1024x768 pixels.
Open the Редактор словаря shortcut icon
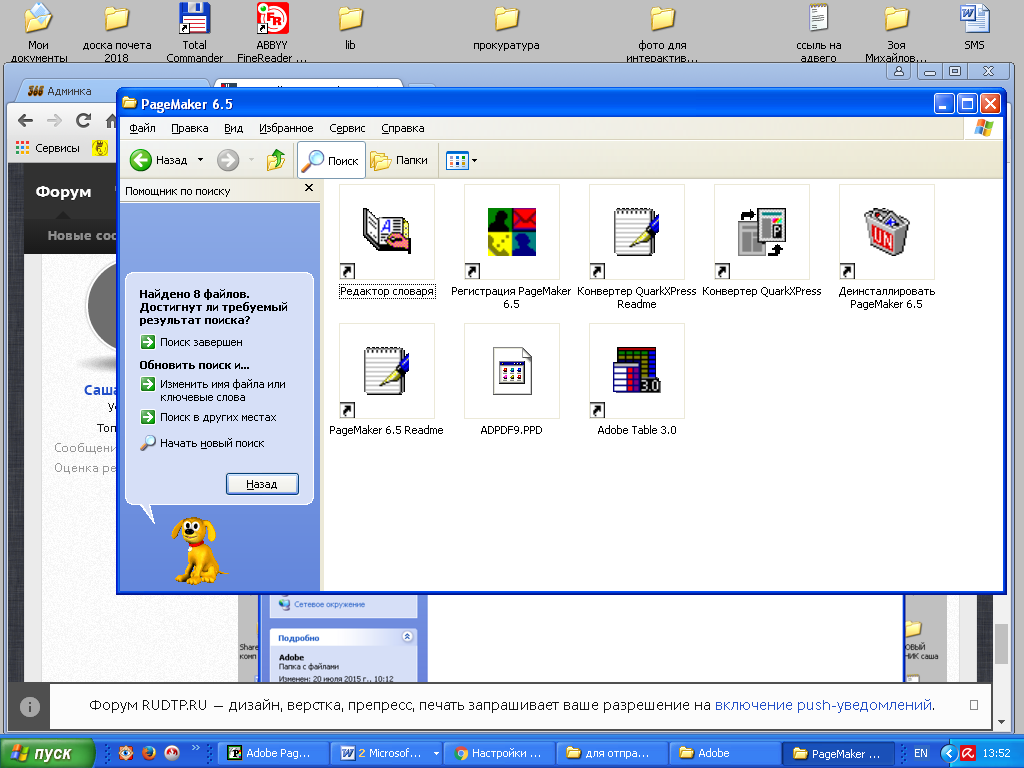[387, 232]
